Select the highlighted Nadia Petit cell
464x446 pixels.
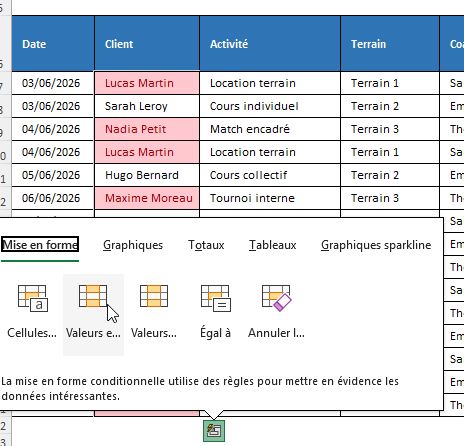(147, 129)
